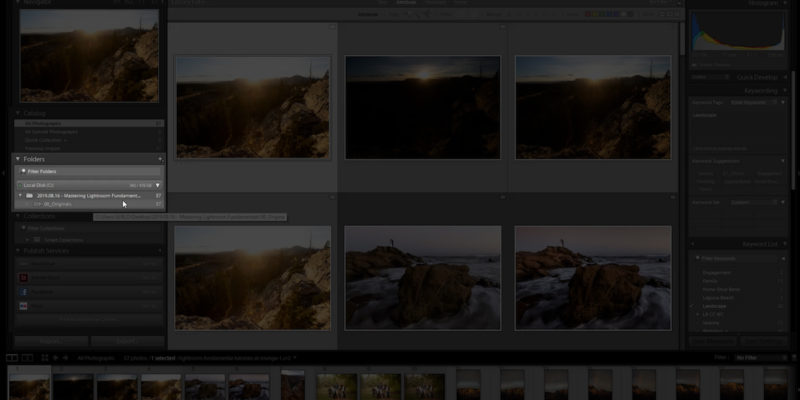Uncheck the Landscape keyword checkmark

692,306
